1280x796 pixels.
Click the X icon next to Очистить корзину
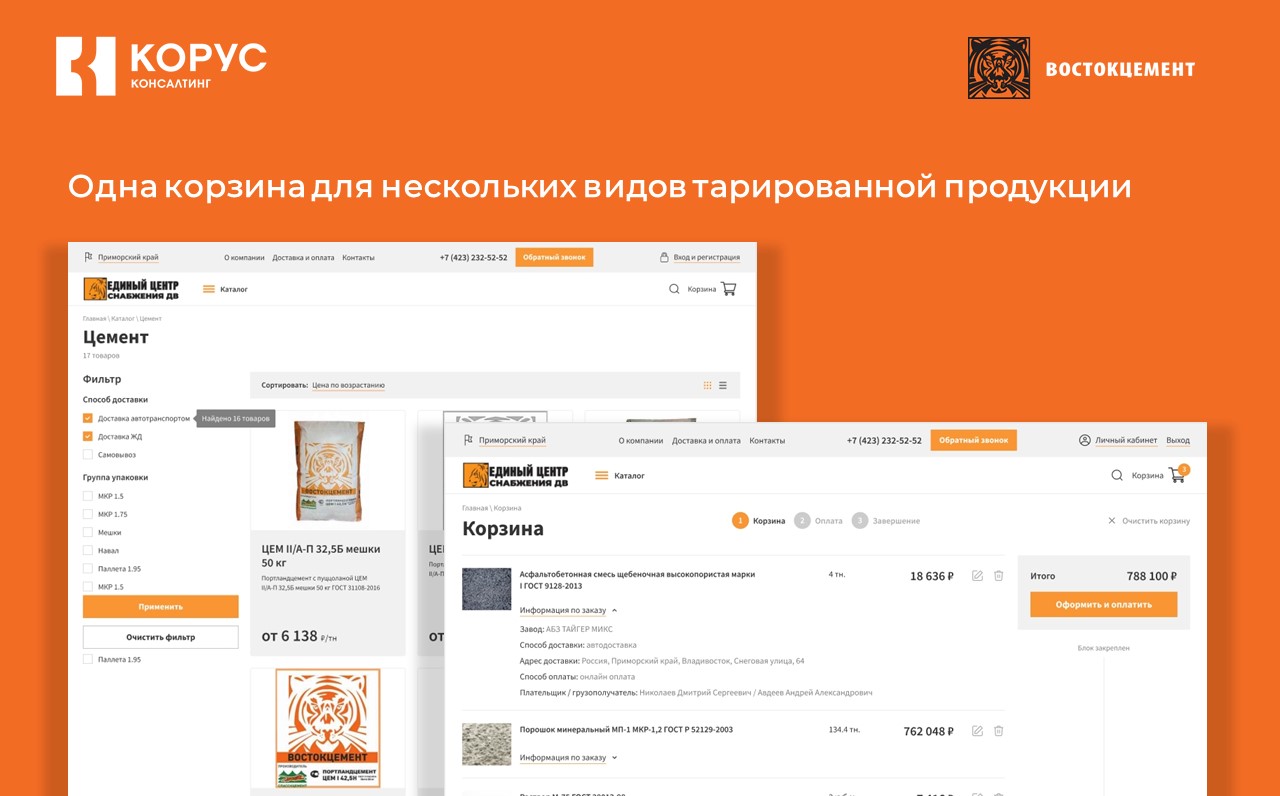coord(1112,521)
